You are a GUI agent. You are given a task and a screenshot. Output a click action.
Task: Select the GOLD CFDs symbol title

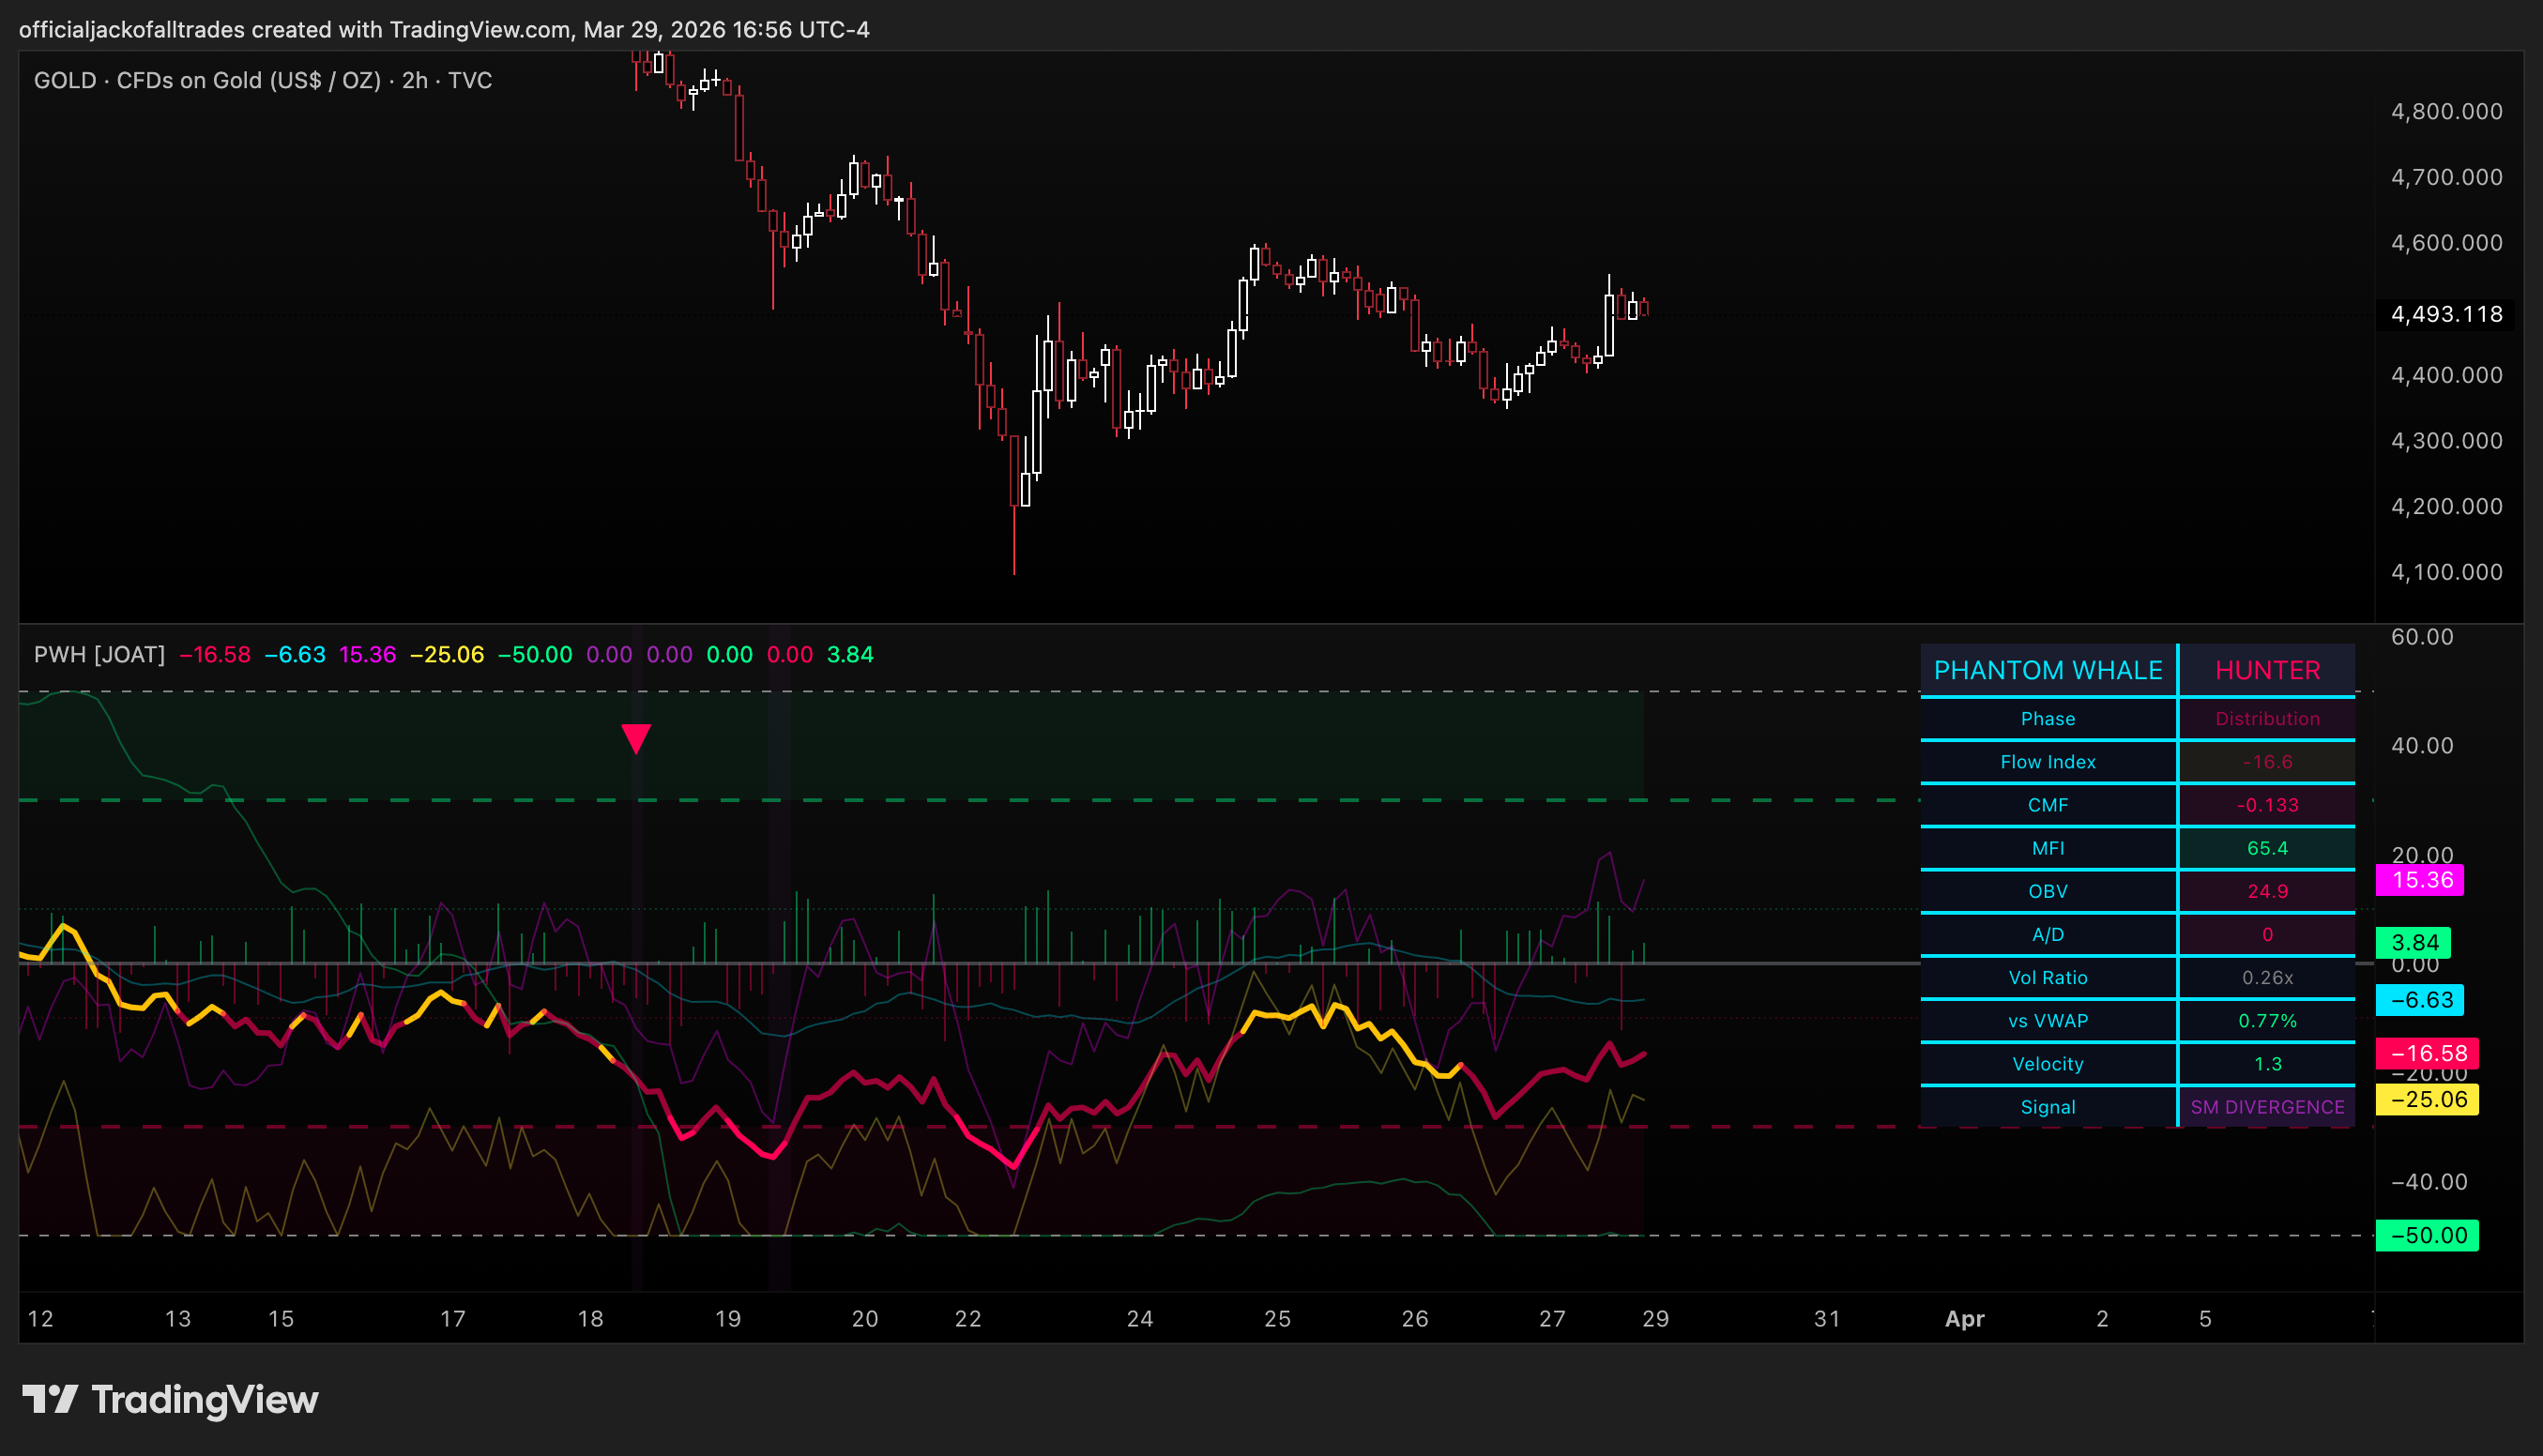pyautogui.click(x=263, y=80)
